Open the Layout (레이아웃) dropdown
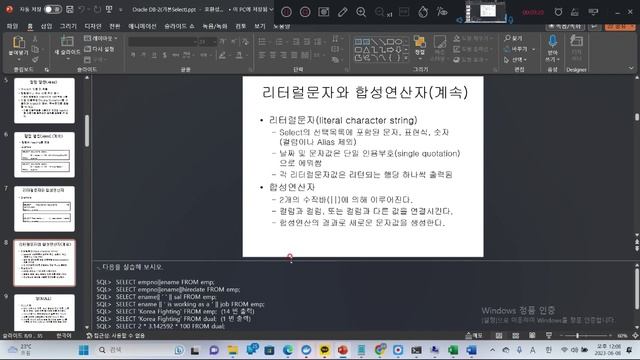This screenshot has height=360, width=640. coord(101,38)
